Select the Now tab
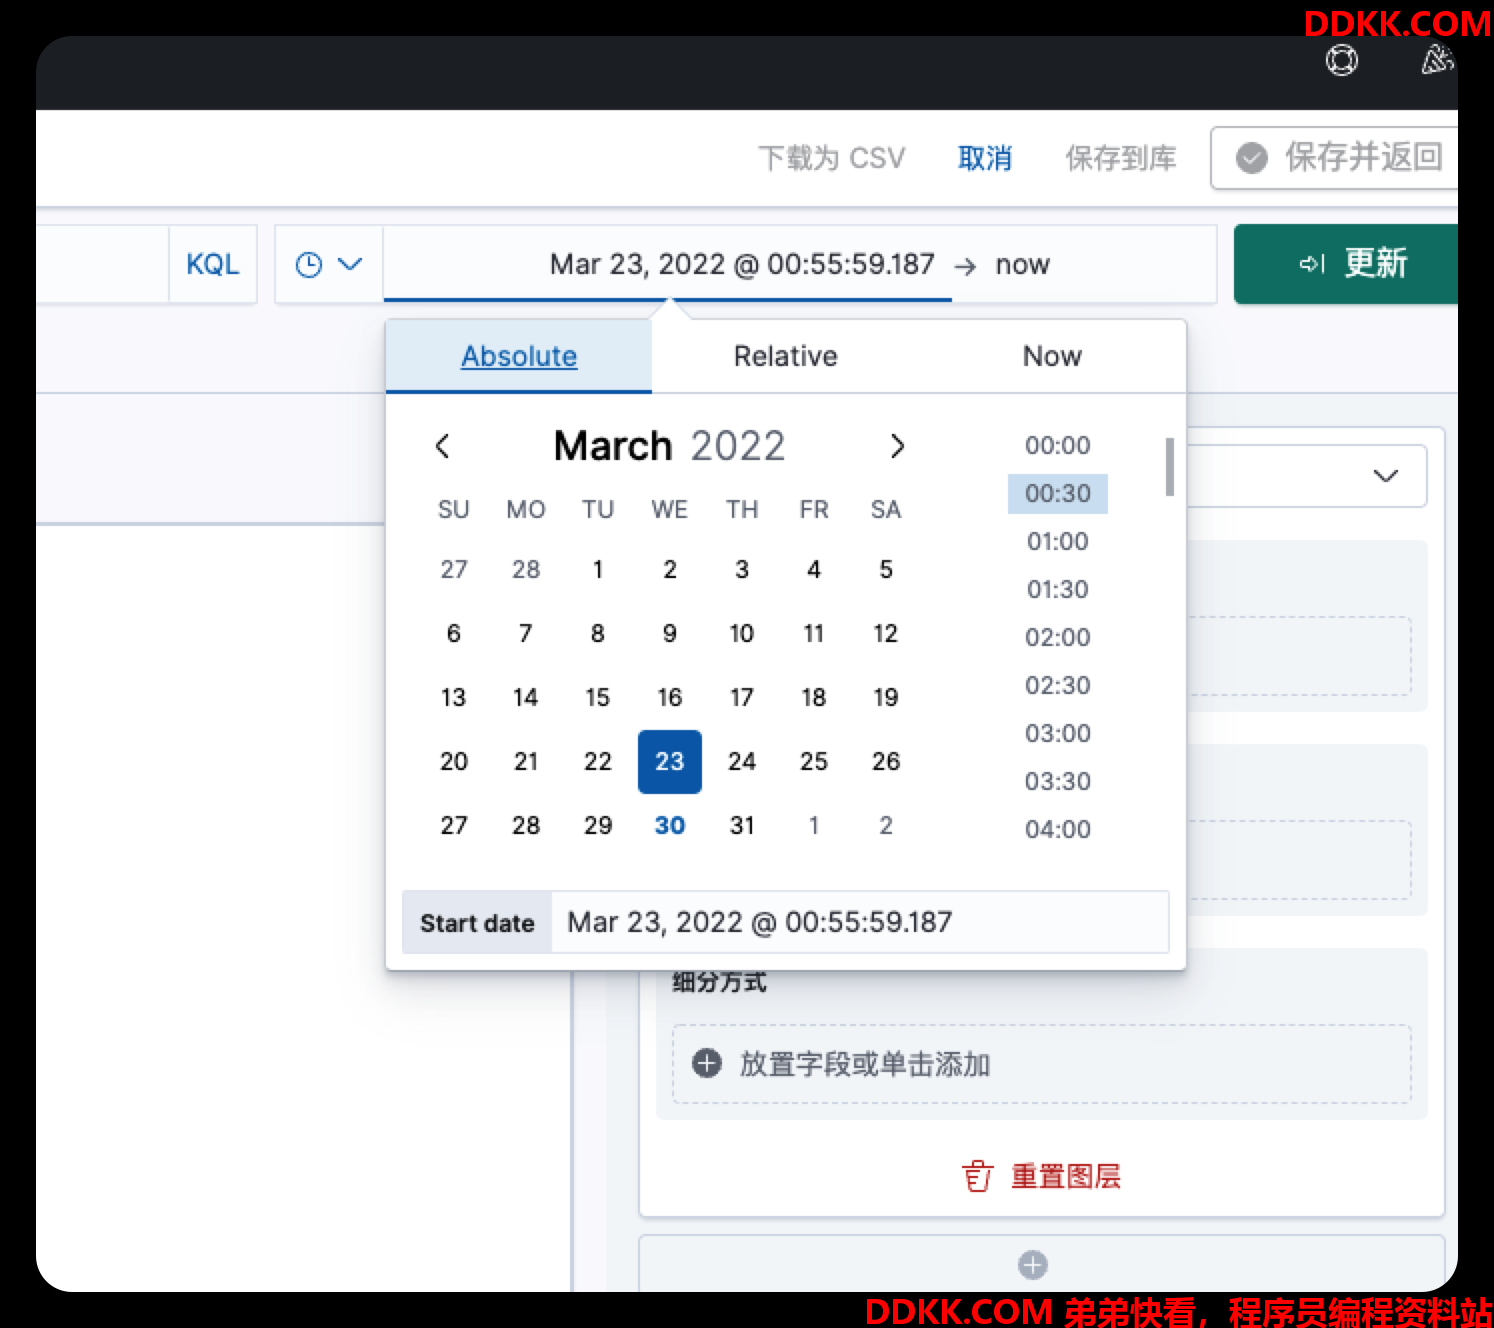Viewport: 1494px width, 1328px height. 1052,356
